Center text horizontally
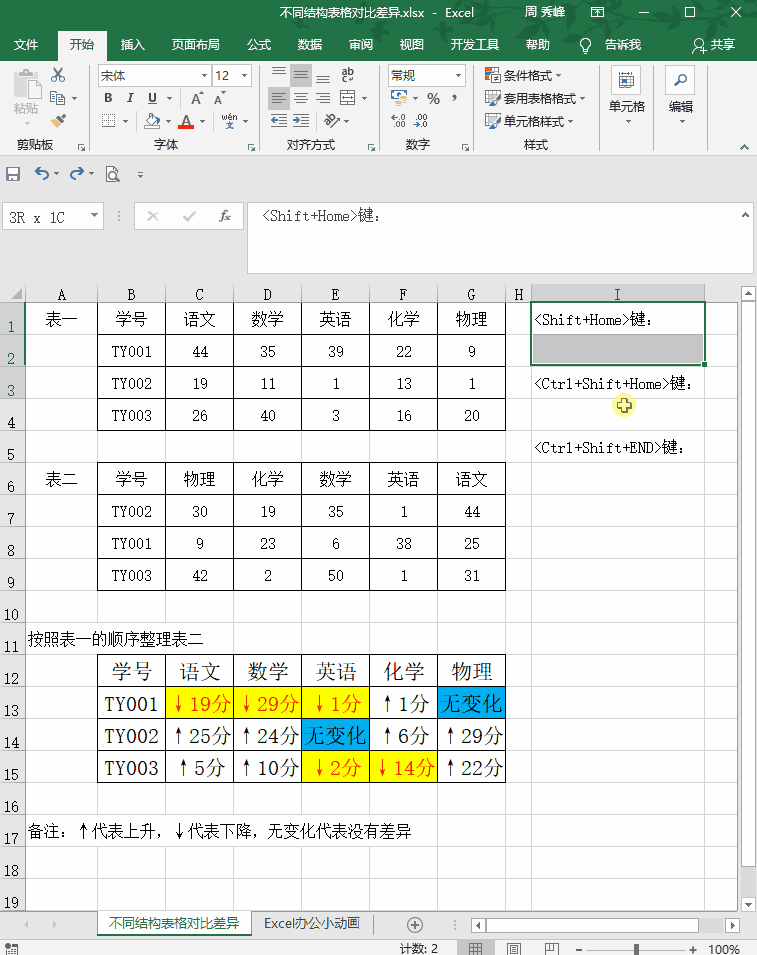This screenshot has height=955, width=757. pos(301,97)
